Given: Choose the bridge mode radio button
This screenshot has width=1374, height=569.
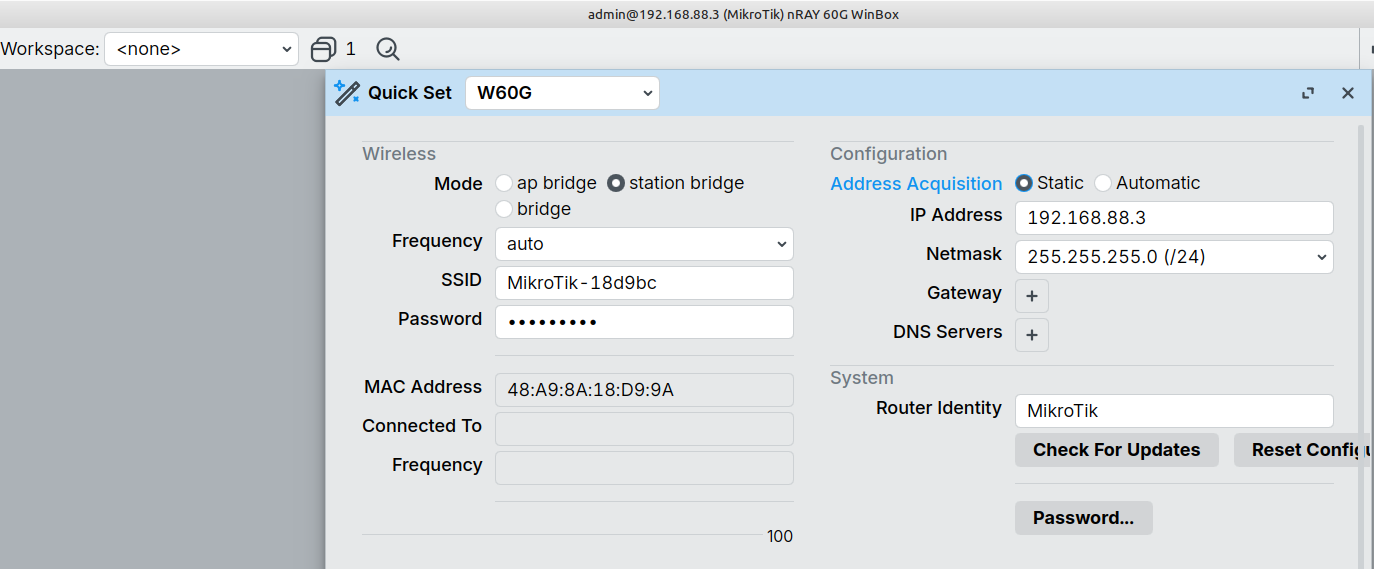Looking at the screenshot, I should (504, 209).
